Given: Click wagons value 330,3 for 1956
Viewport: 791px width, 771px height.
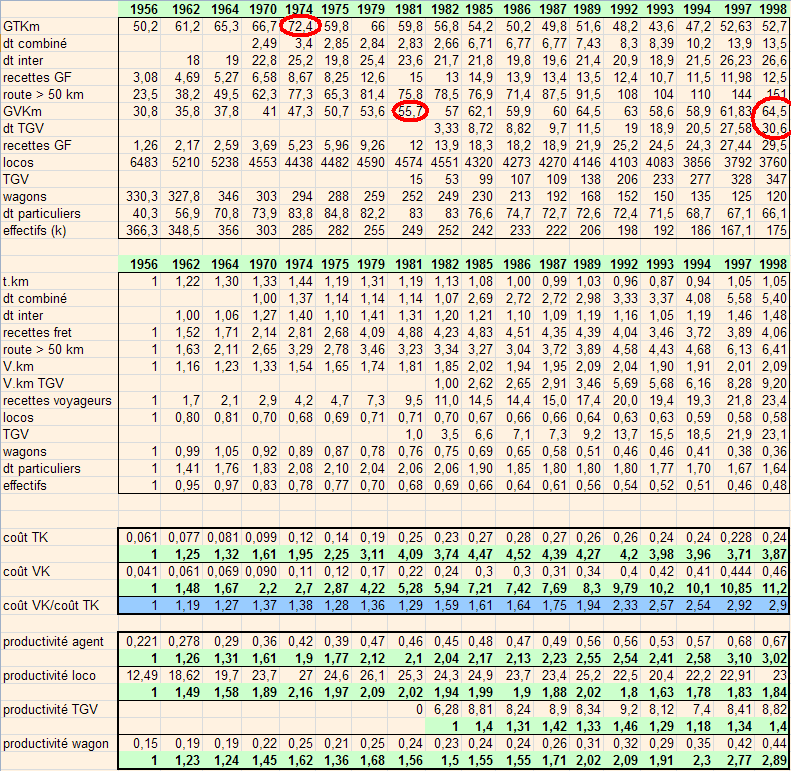Looking at the screenshot, I should coord(142,197).
